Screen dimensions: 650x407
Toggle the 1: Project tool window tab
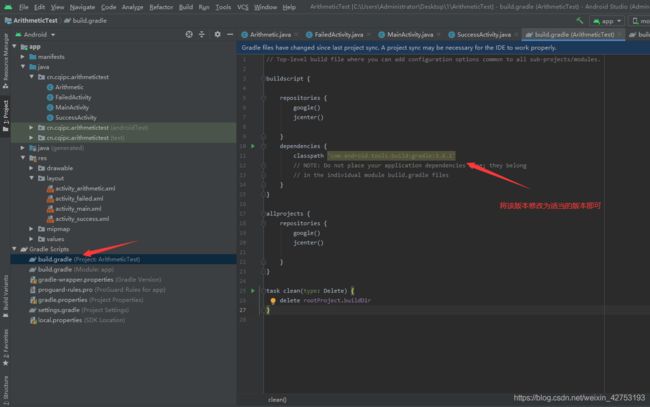(x=5, y=117)
